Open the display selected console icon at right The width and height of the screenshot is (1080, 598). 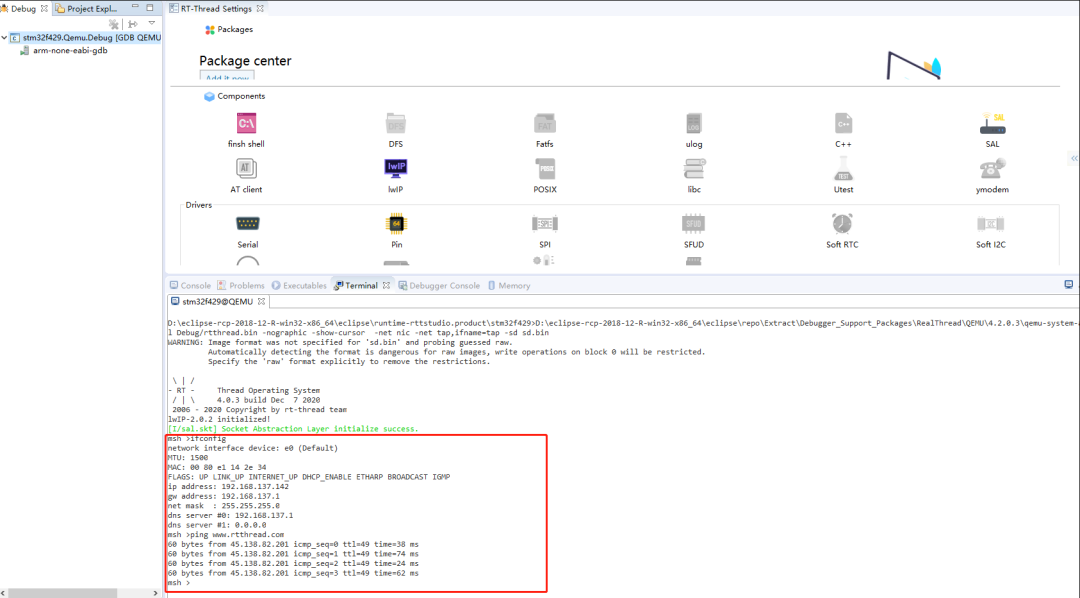tap(1068, 284)
